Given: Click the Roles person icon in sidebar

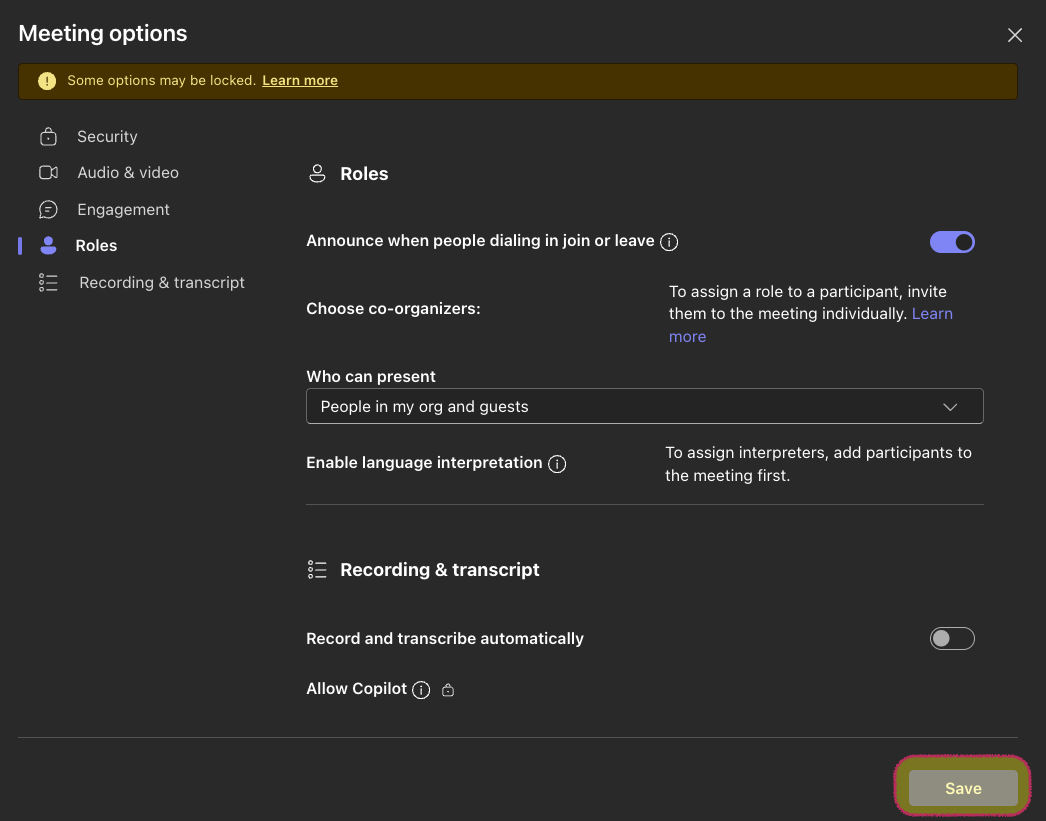Looking at the screenshot, I should tap(48, 246).
